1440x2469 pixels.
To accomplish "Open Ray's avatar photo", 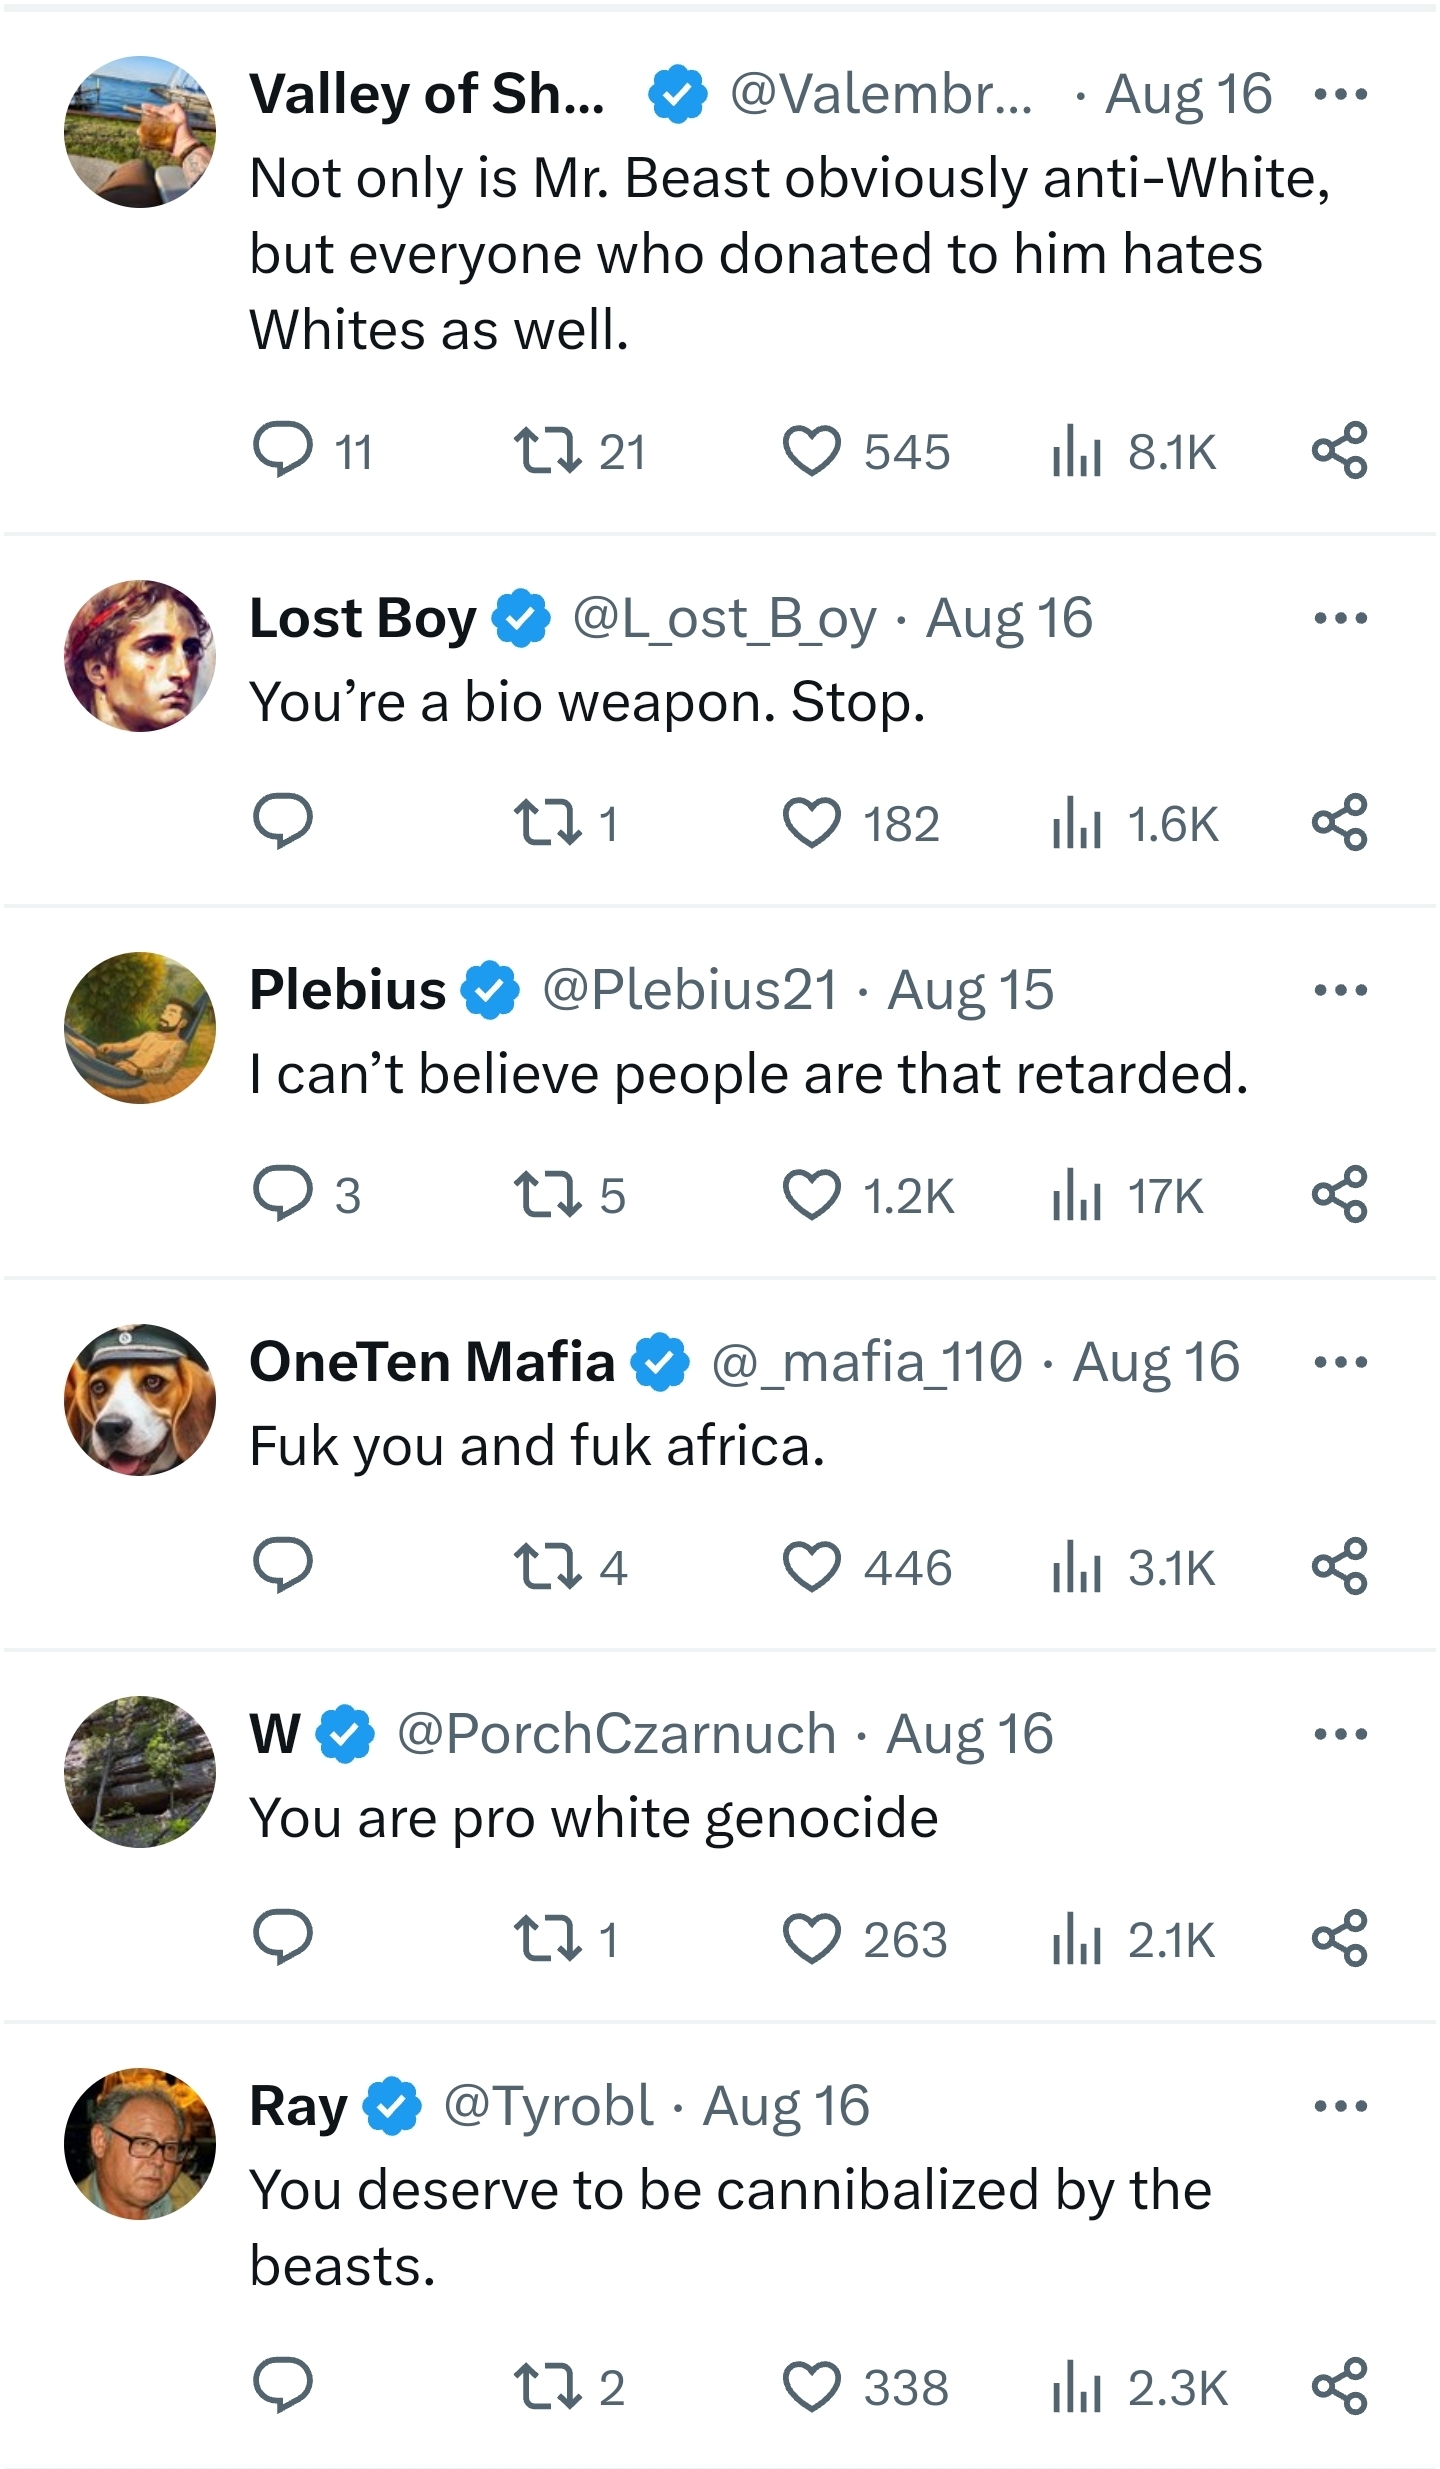I will tap(140, 2144).
